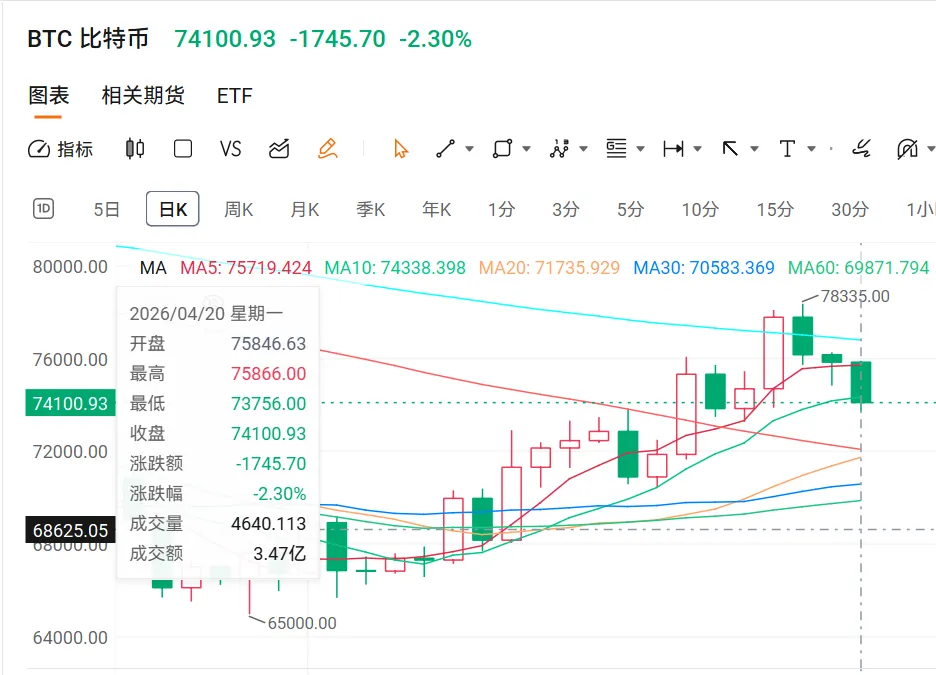The width and height of the screenshot is (936, 675).
Task: Click the -2.30% change in header
Action: pos(435,39)
